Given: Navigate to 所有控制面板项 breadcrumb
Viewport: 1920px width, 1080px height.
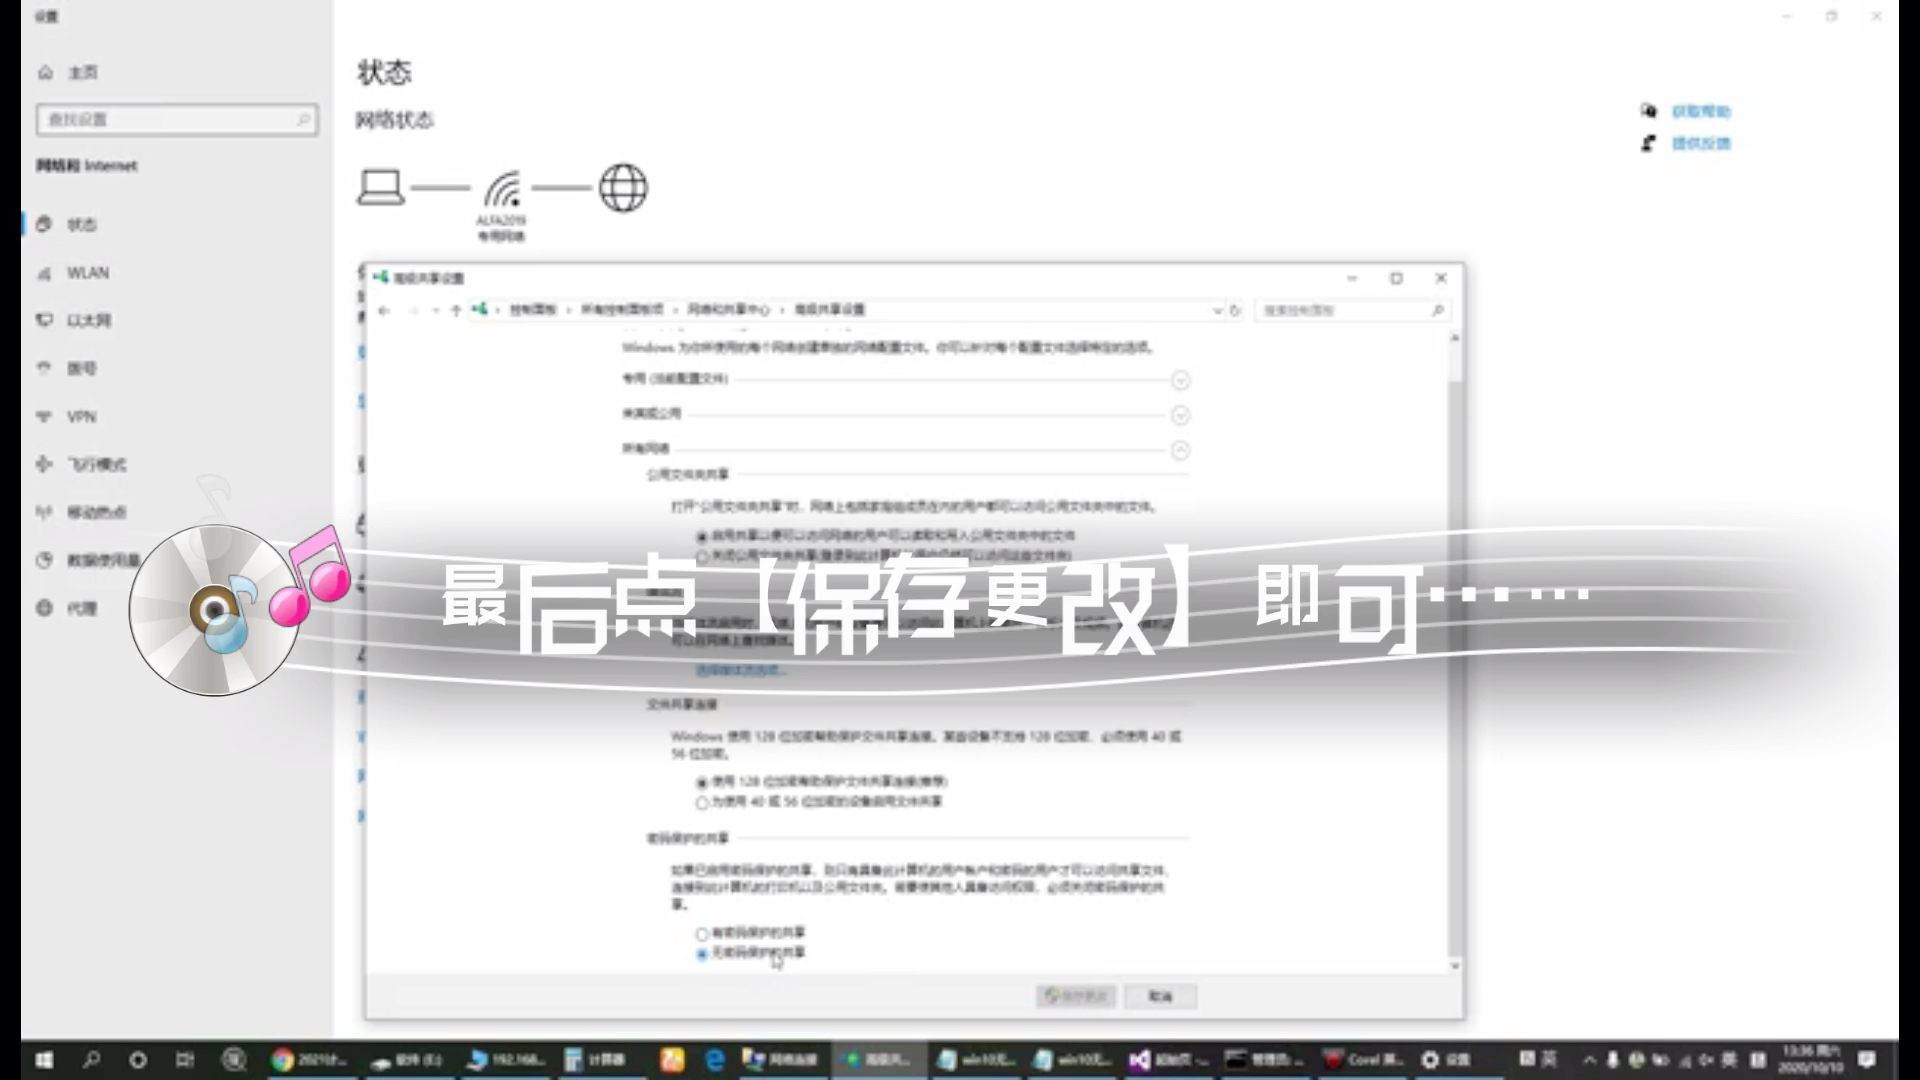Looking at the screenshot, I should tap(622, 310).
